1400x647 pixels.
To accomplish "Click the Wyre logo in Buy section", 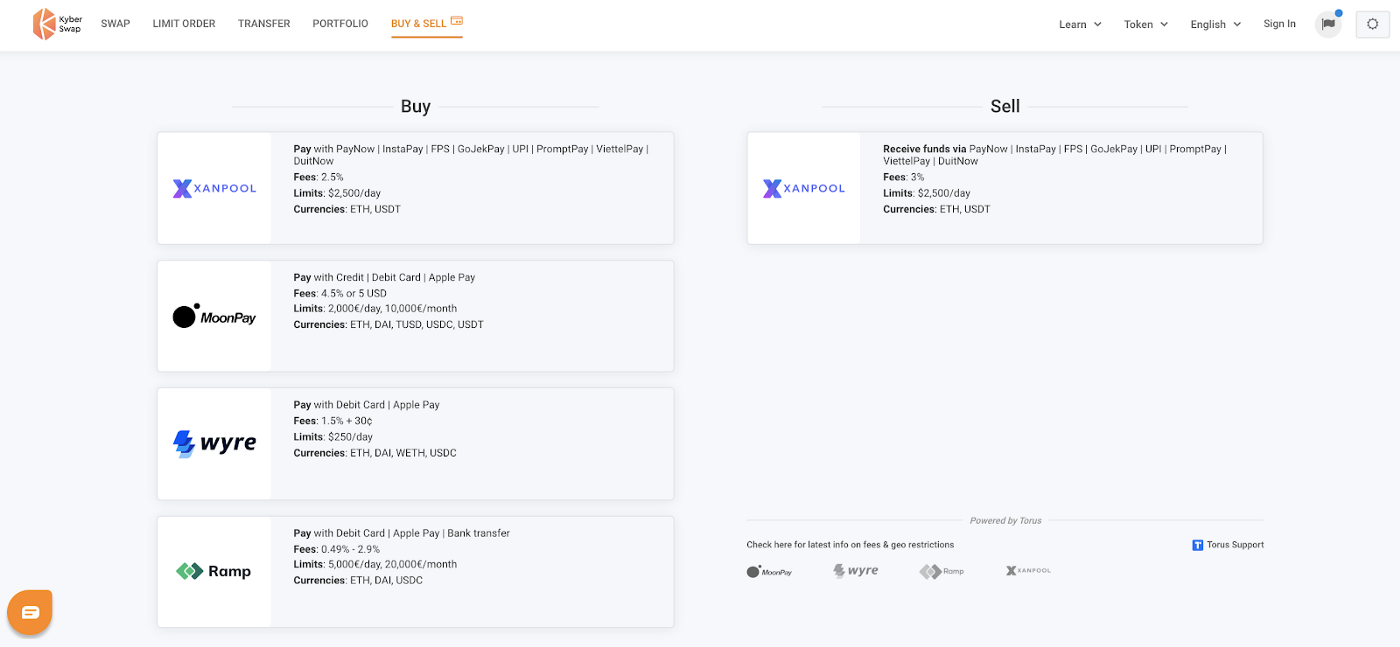I will pos(215,443).
